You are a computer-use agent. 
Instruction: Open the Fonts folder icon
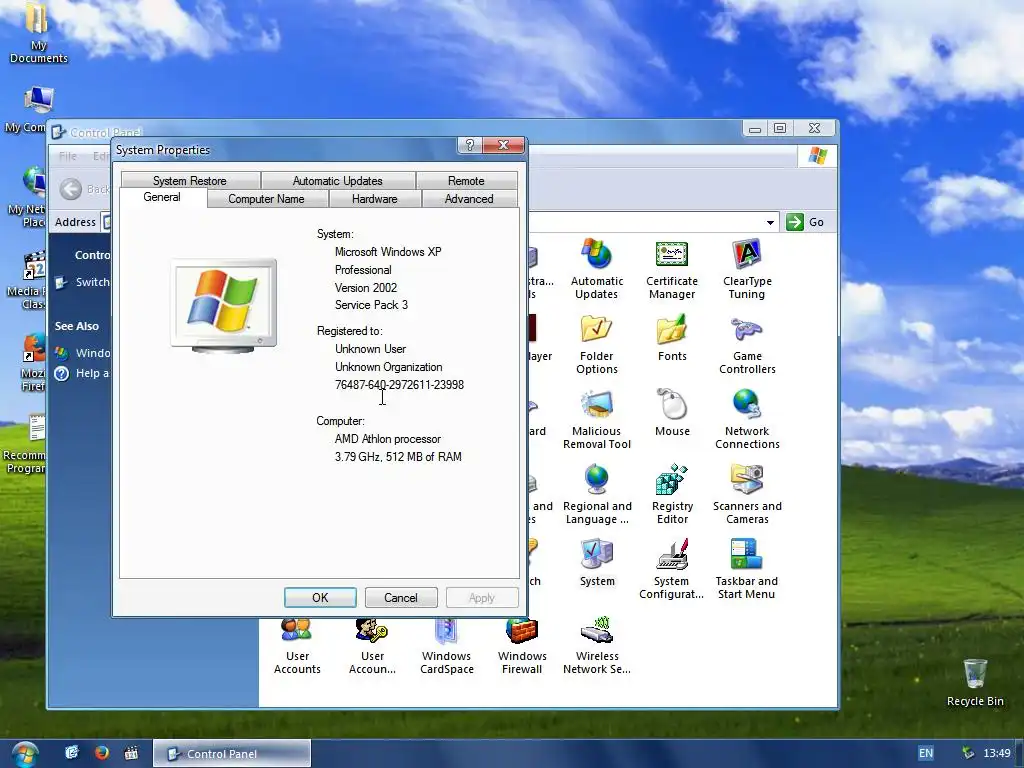pyautogui.click(x=672, y=338)
